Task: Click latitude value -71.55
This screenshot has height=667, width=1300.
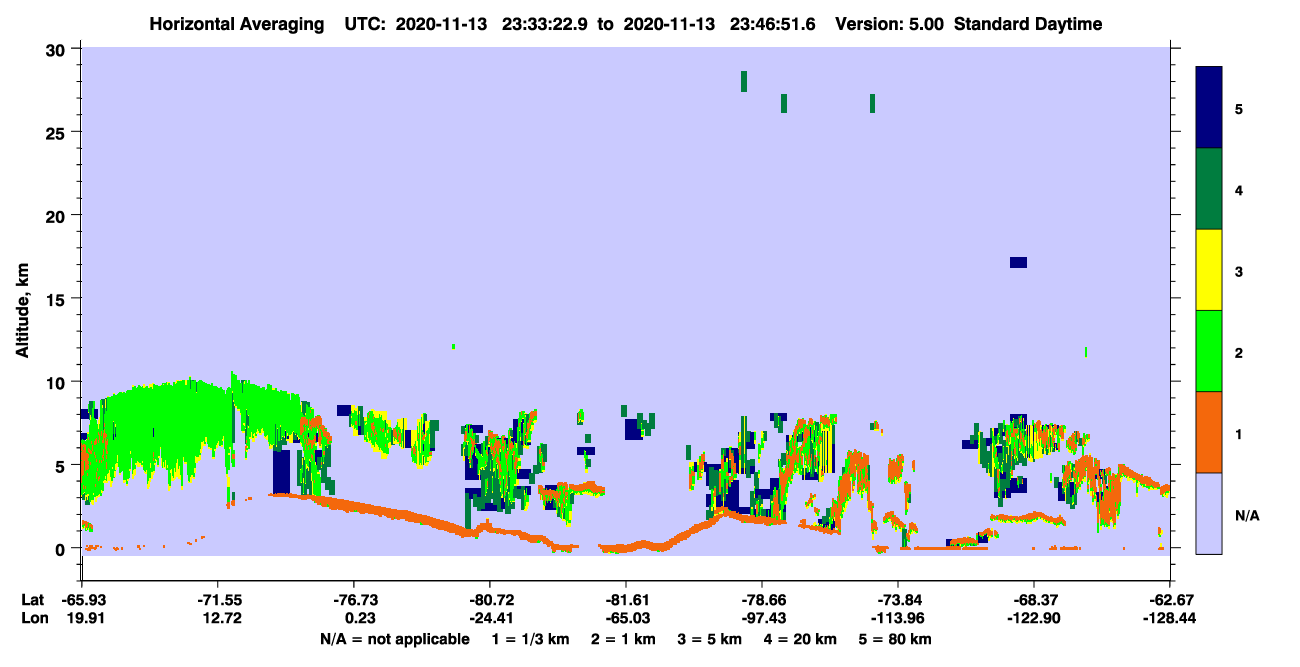Action: tap(218, 599)
